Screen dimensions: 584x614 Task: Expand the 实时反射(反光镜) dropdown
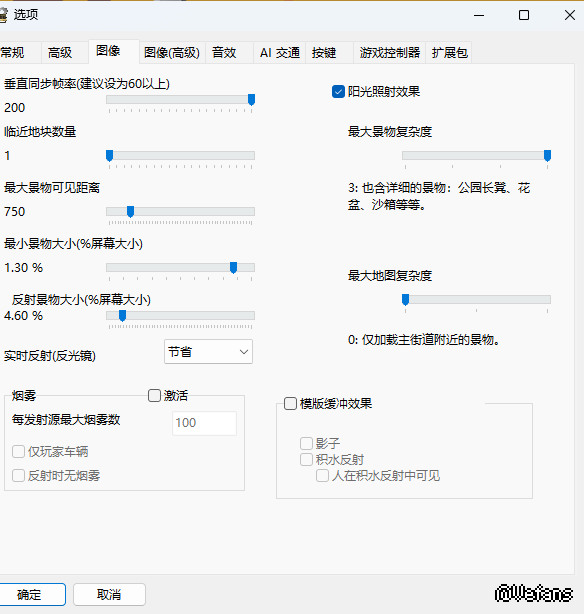tap(208, 352)
